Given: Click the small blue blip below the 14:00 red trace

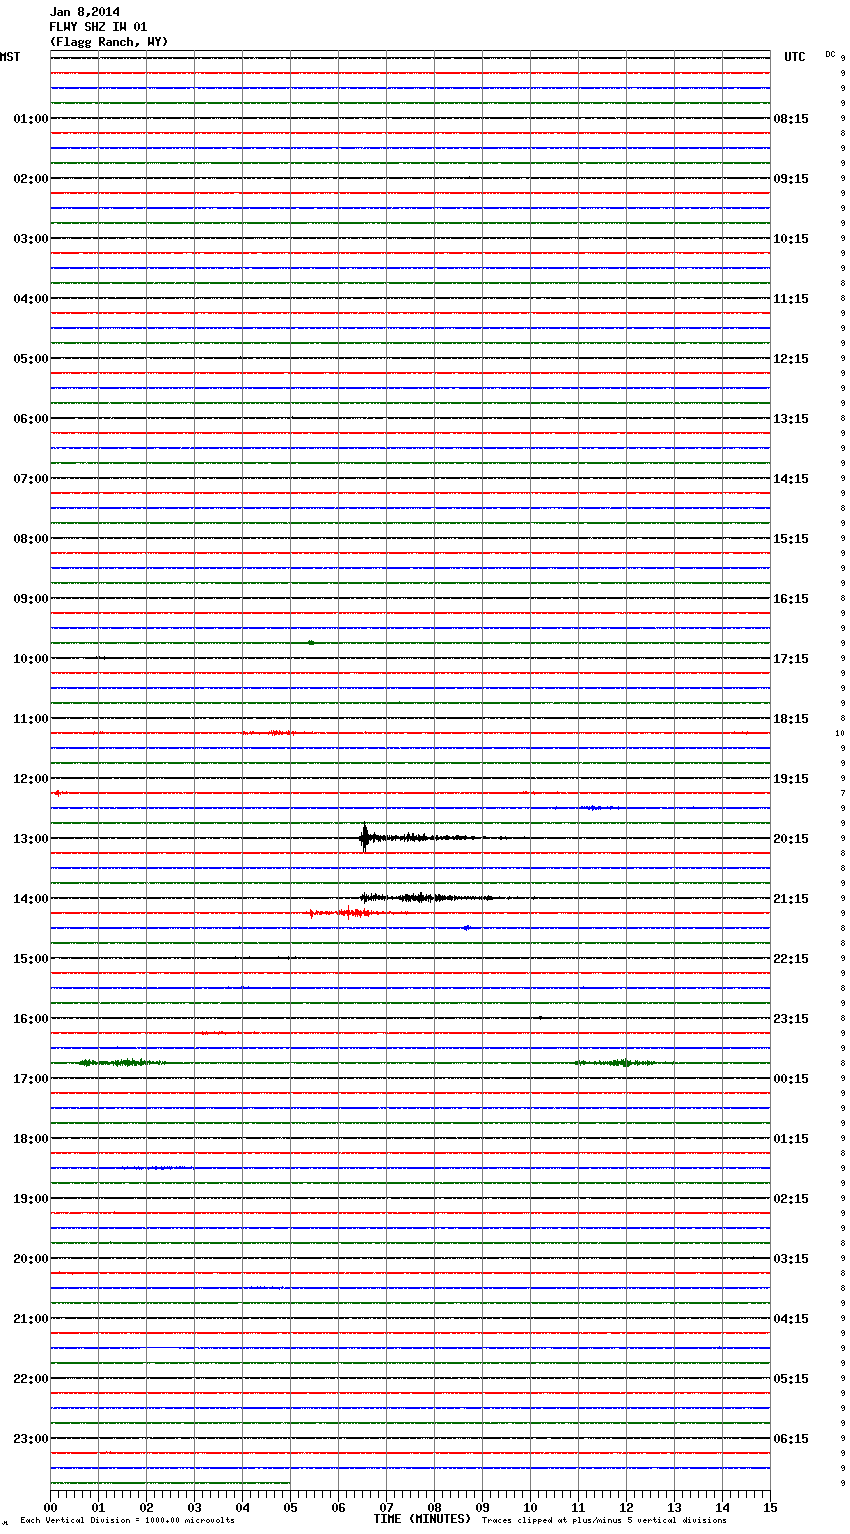Looking at the screenshot, I should [466, 928].
